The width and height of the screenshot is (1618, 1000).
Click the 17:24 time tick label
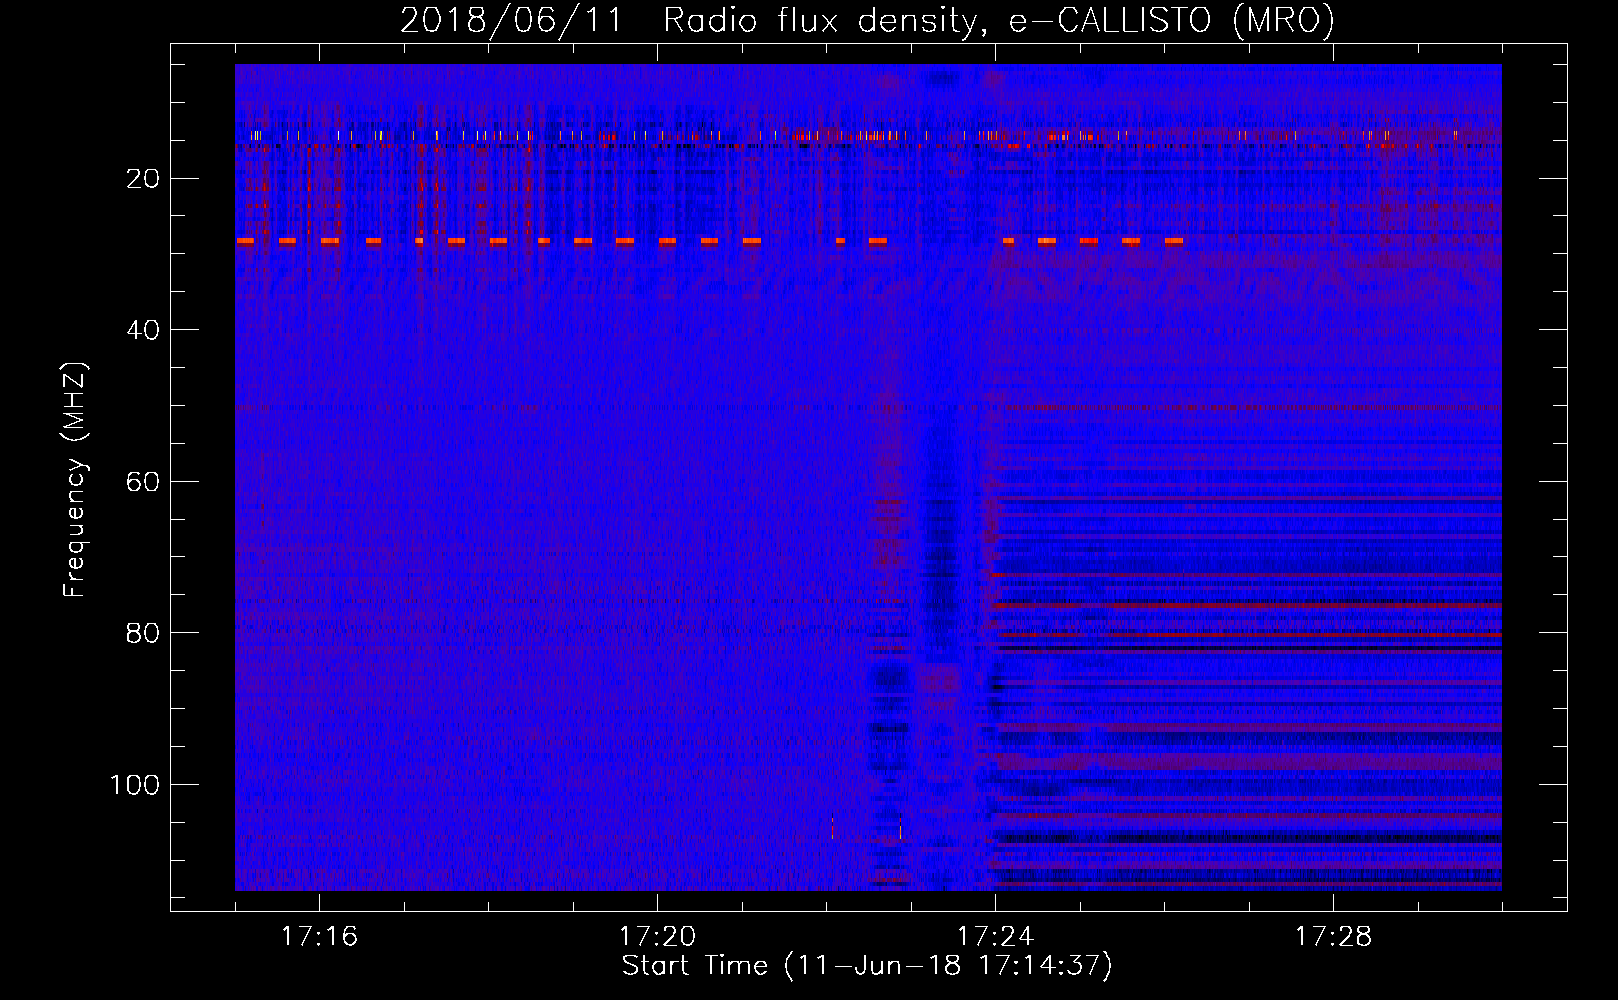coord(995,937)
